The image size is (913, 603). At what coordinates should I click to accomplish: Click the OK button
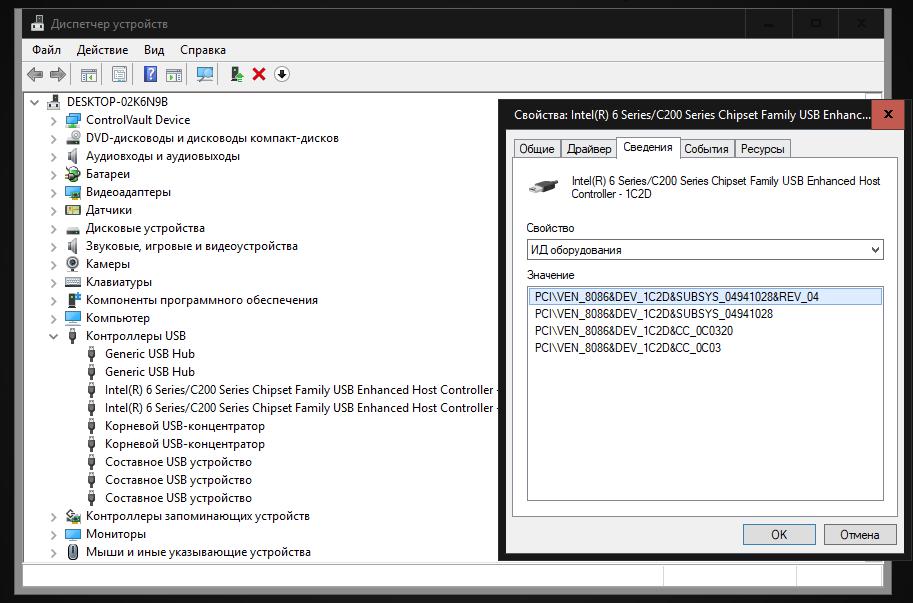coord(779,534)
